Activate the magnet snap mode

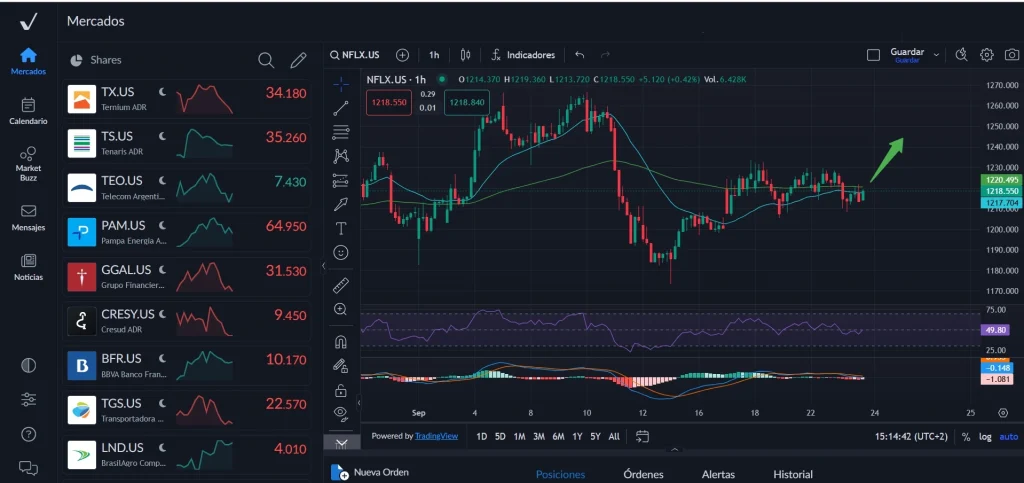point(341,341)
